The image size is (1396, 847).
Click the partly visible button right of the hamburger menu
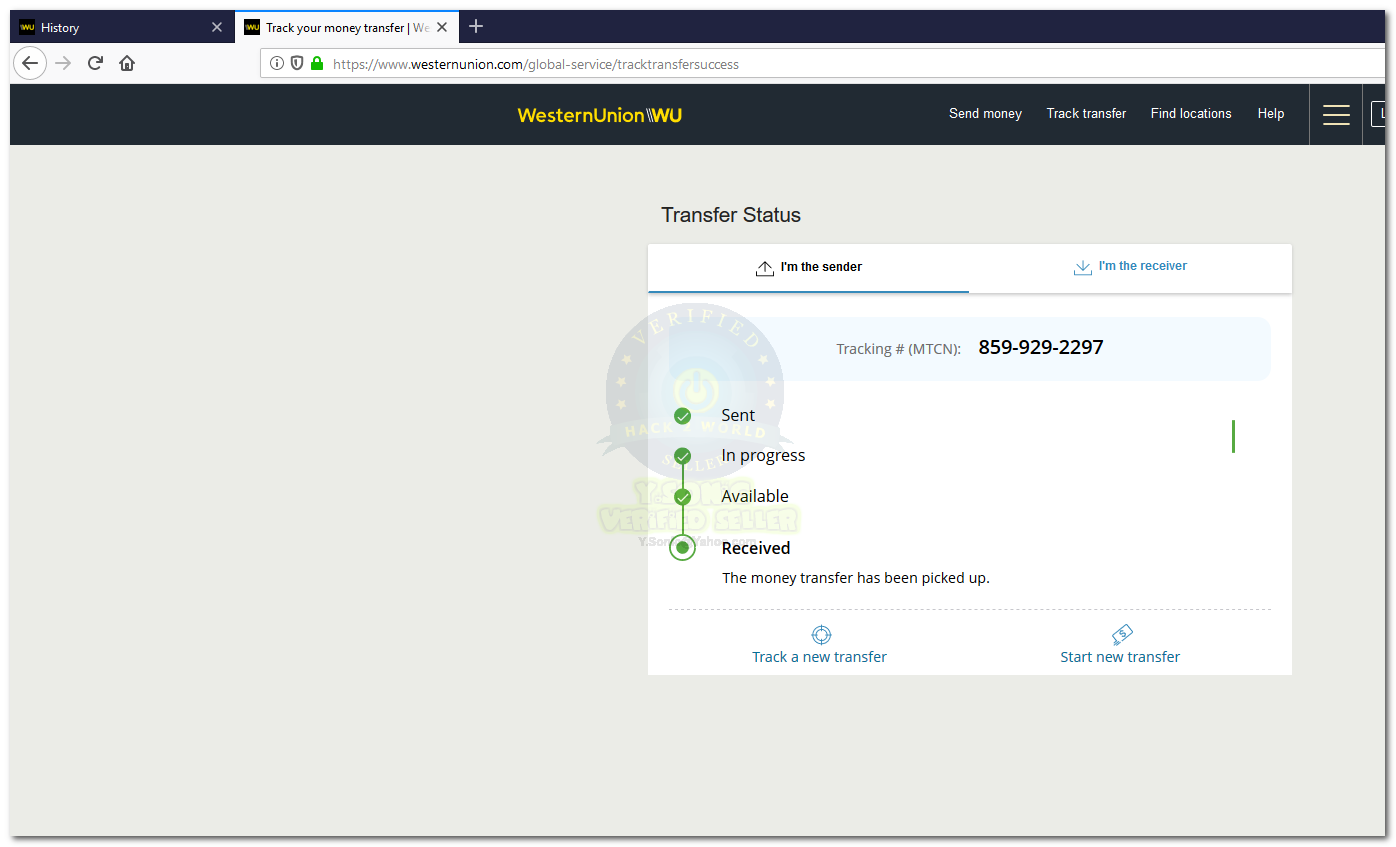[x=1378, y=114]
